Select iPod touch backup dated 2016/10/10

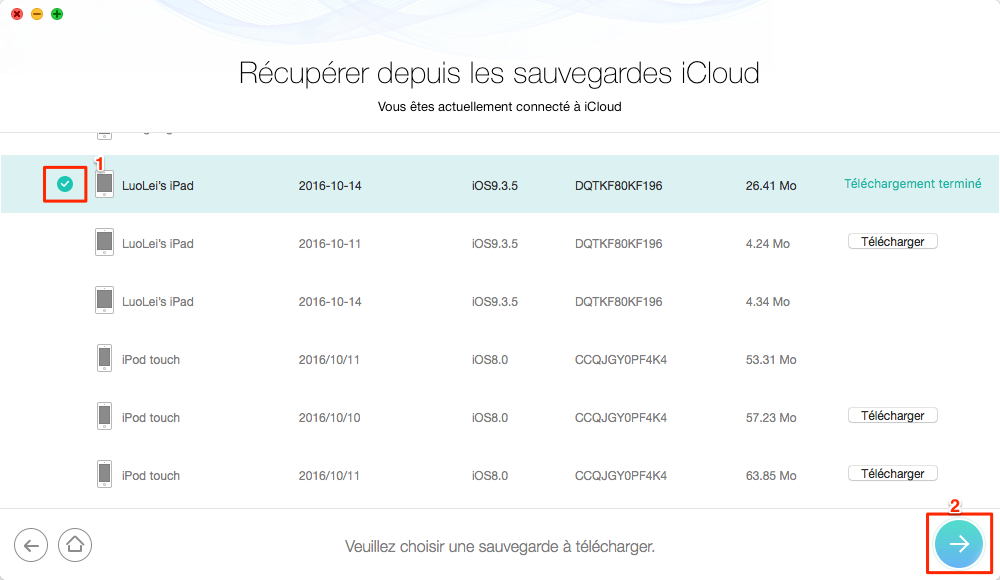(x=500, y=417)
